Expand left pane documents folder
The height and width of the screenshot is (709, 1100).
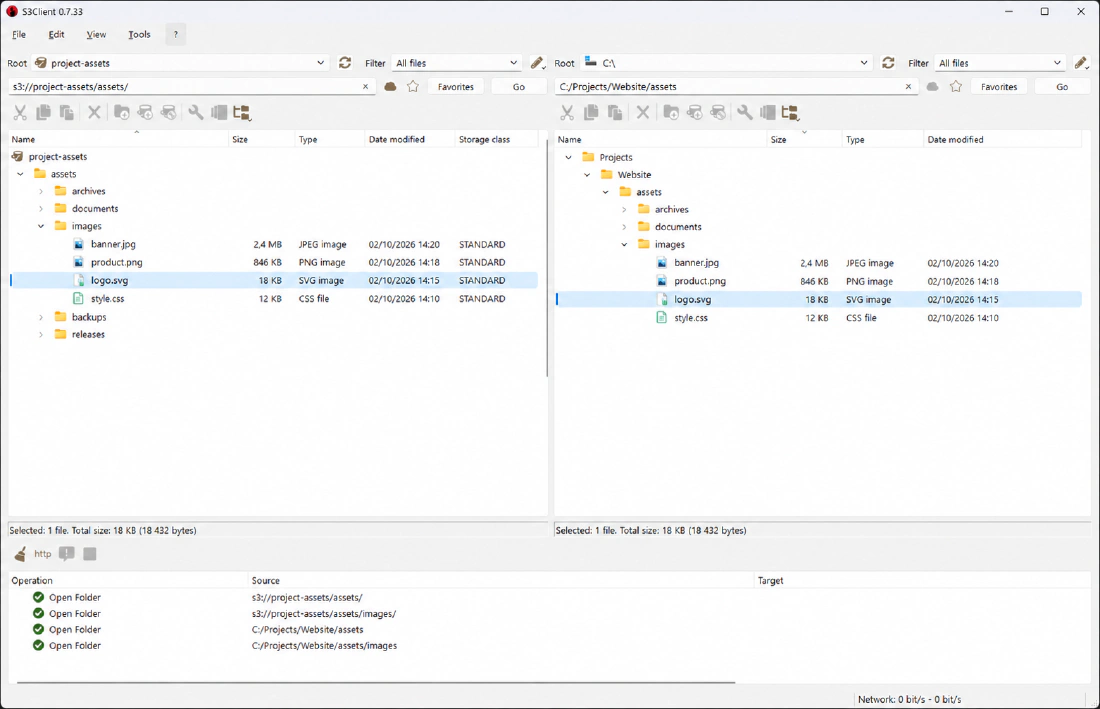(x=41, y=209)
